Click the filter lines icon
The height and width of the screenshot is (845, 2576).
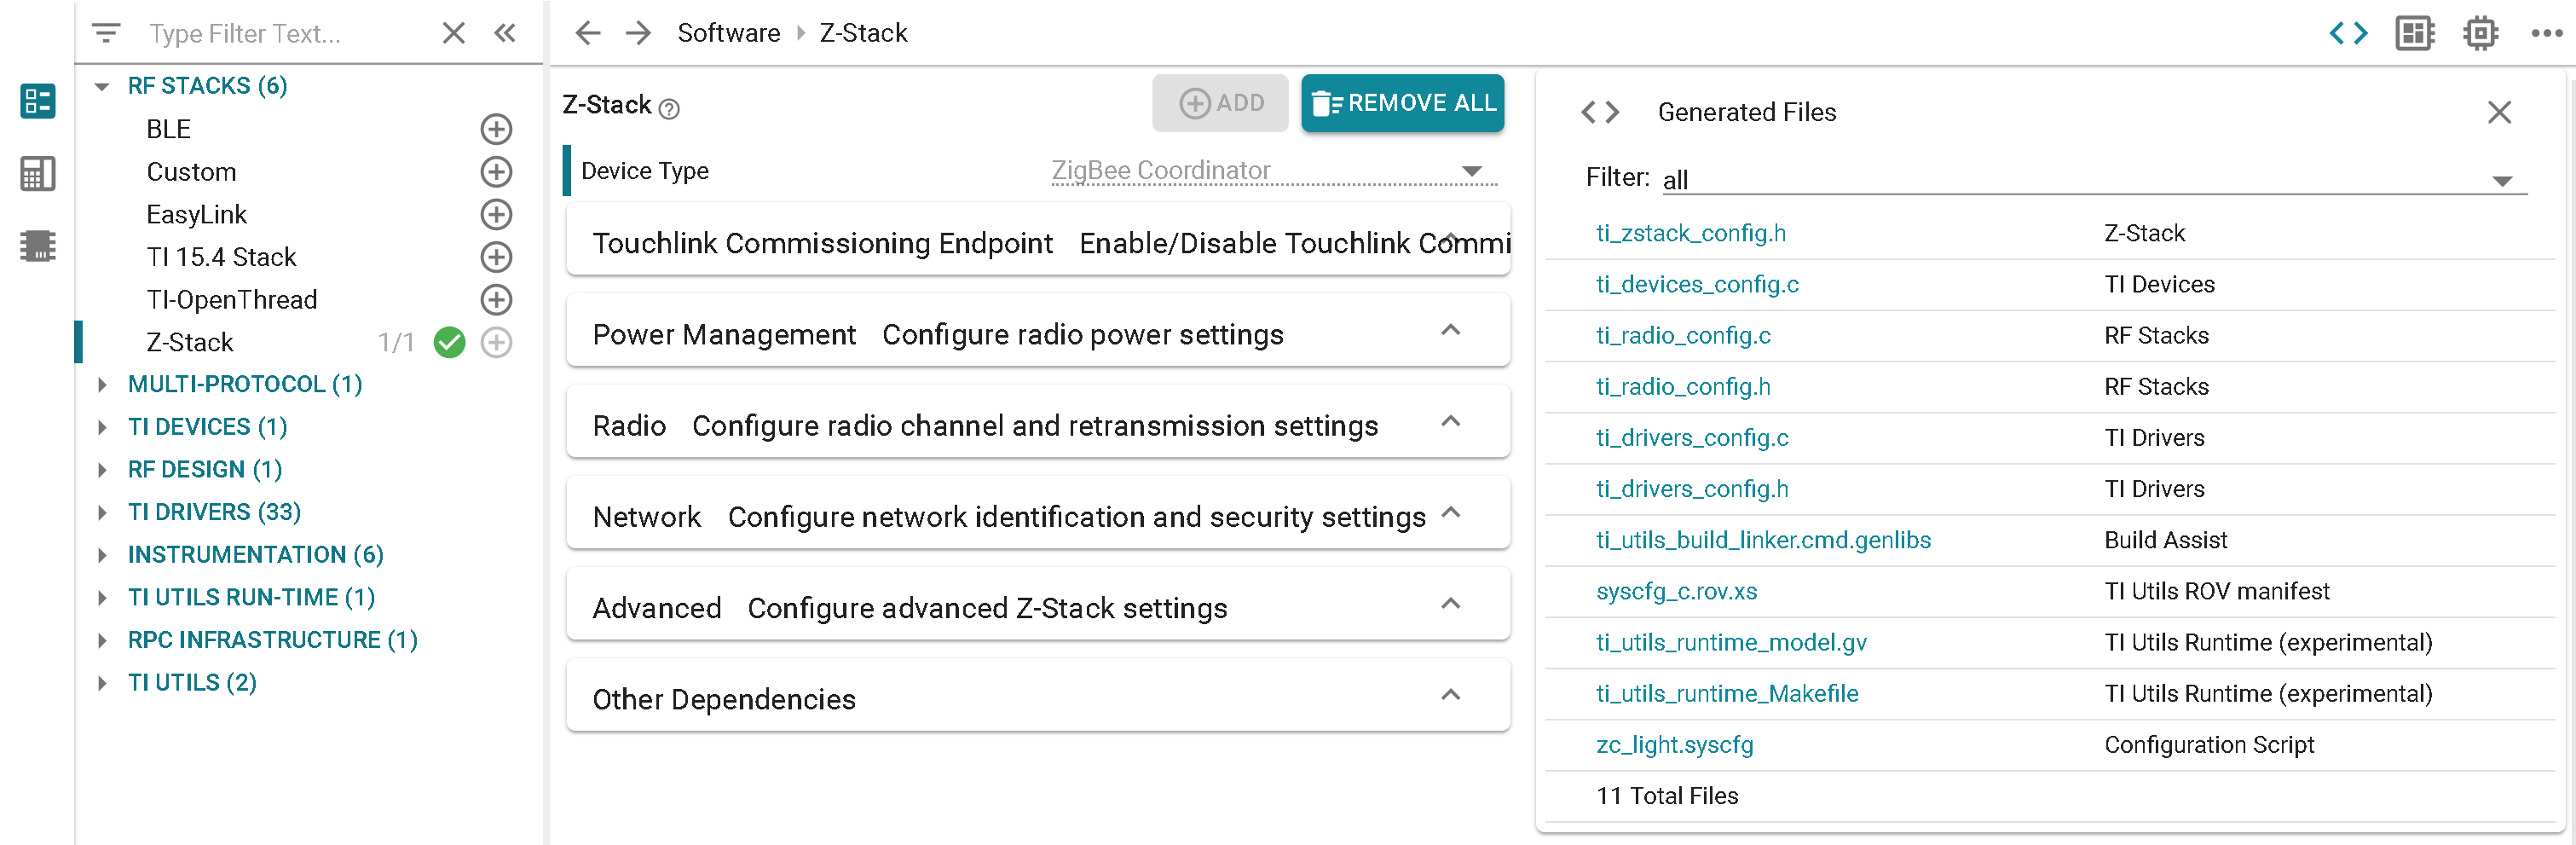pyautogui.click(x=106, y=33)
